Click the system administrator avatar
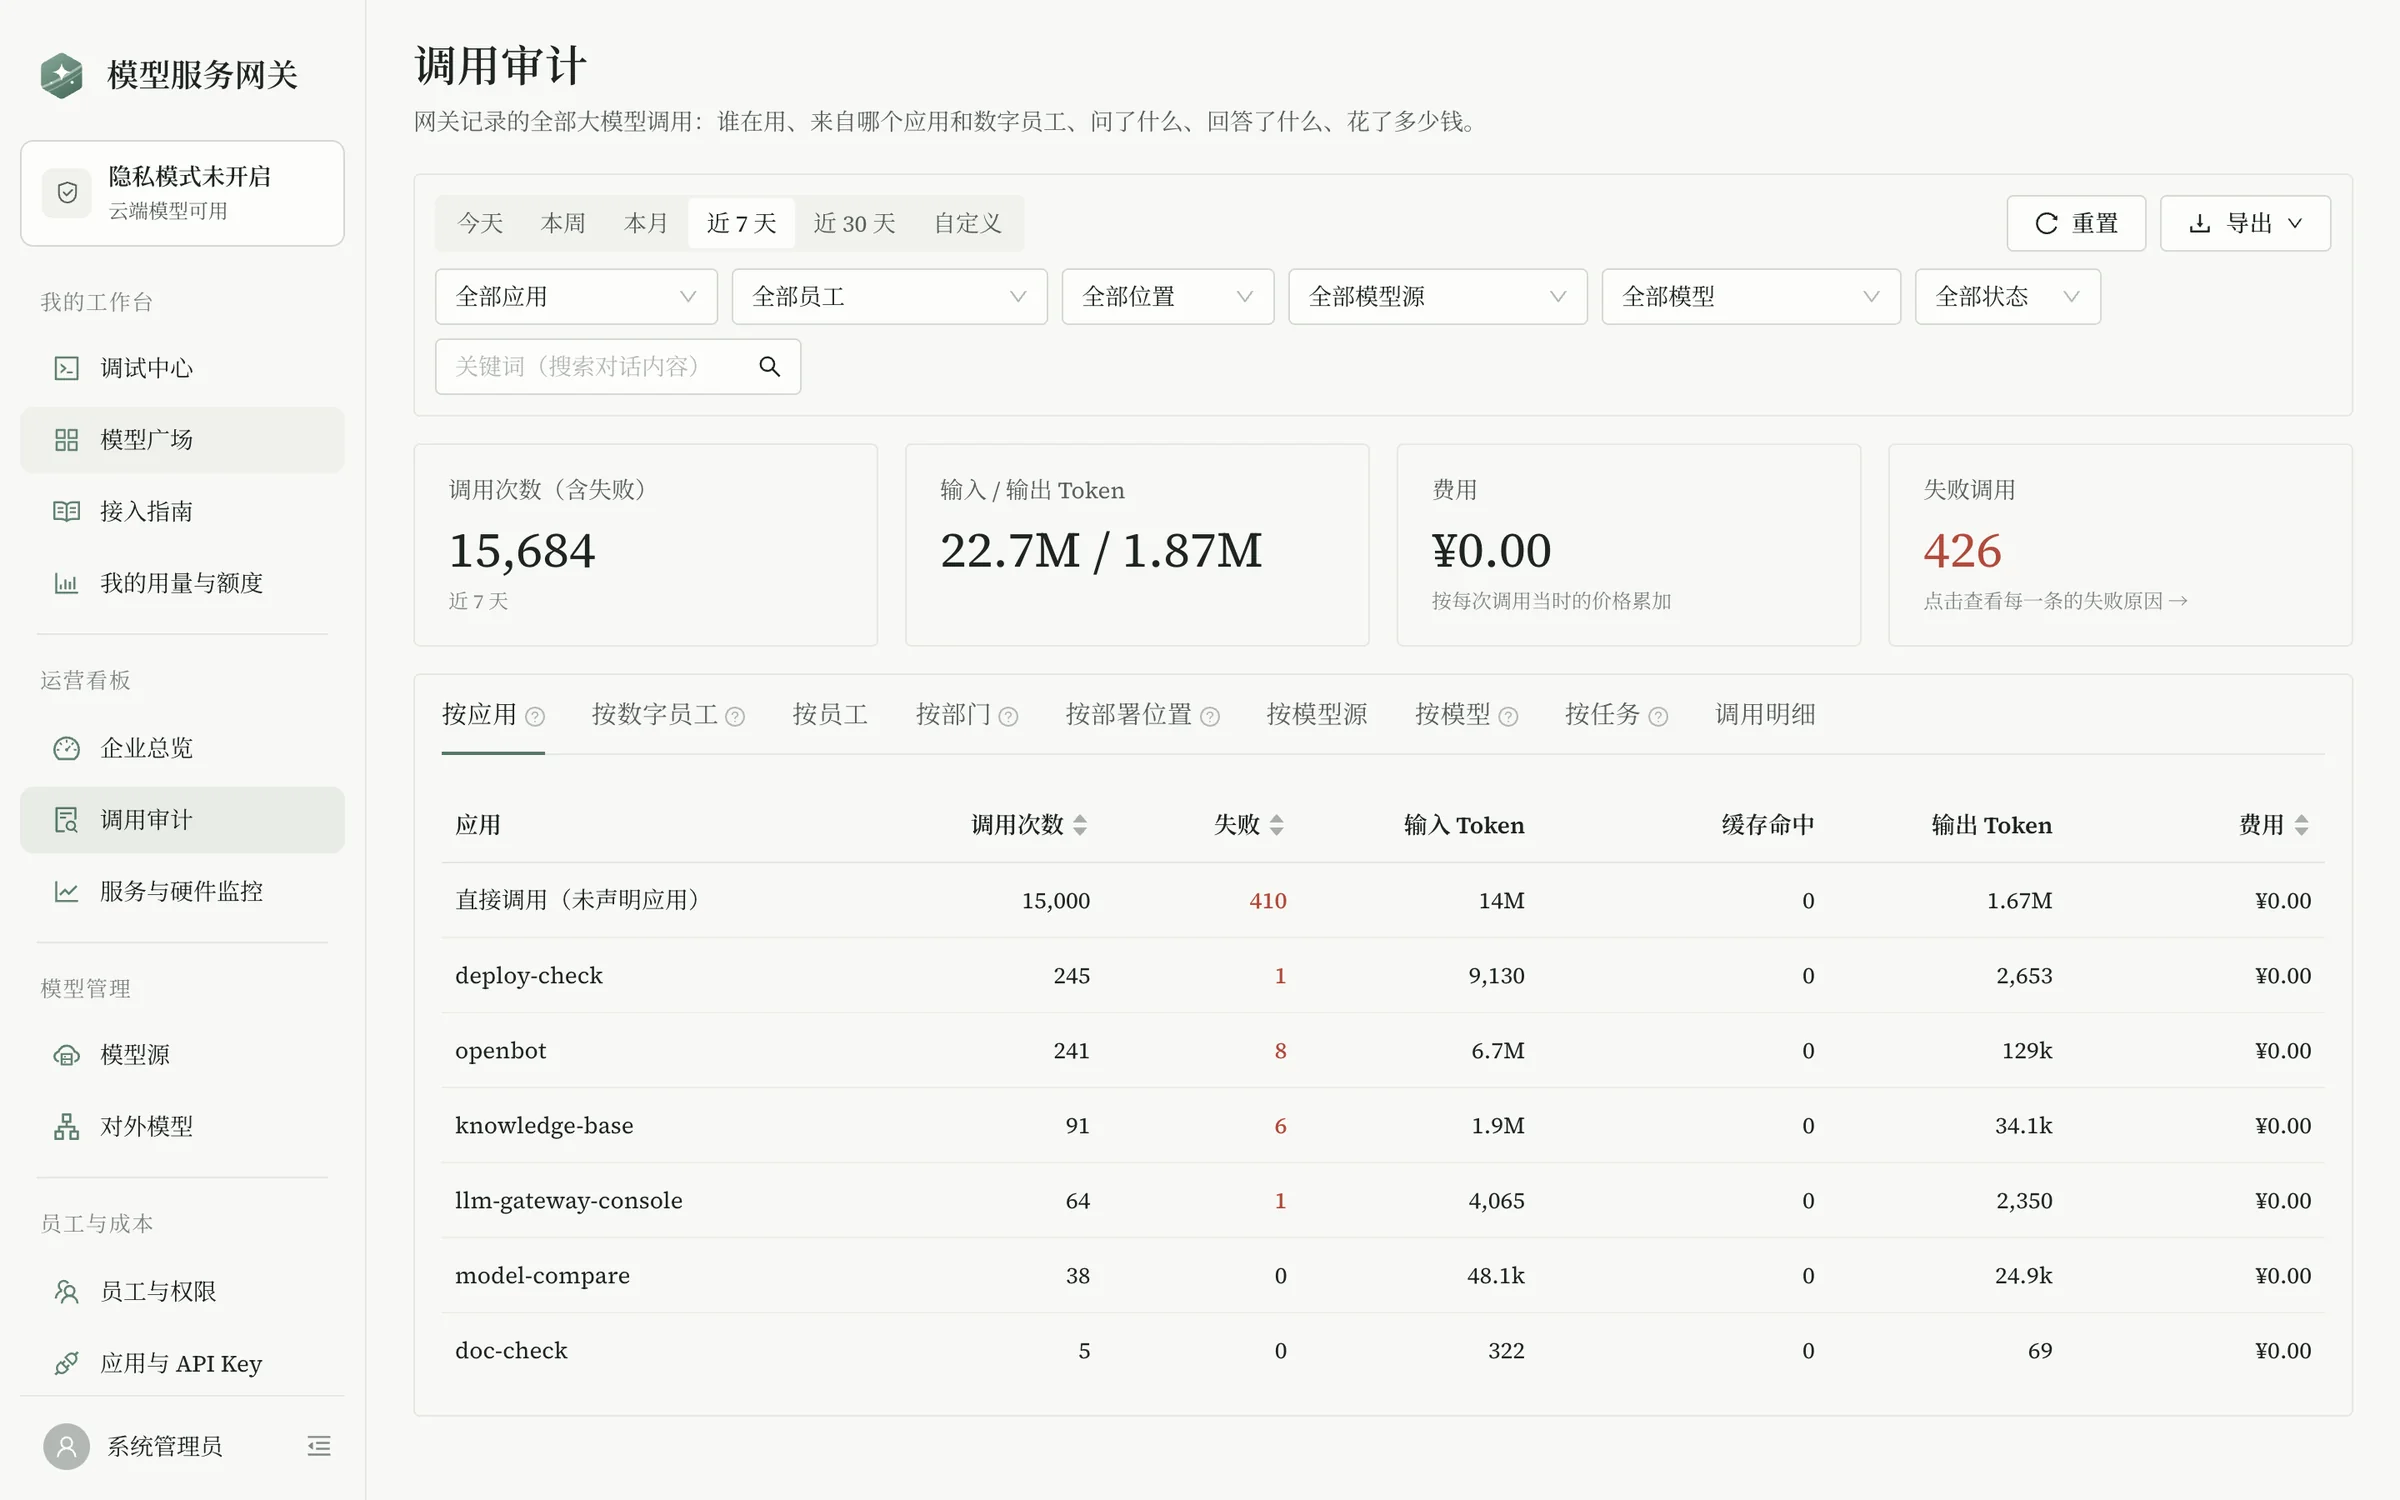The width and height of the screenshot is (2400, 1500). pos(67,1446)
